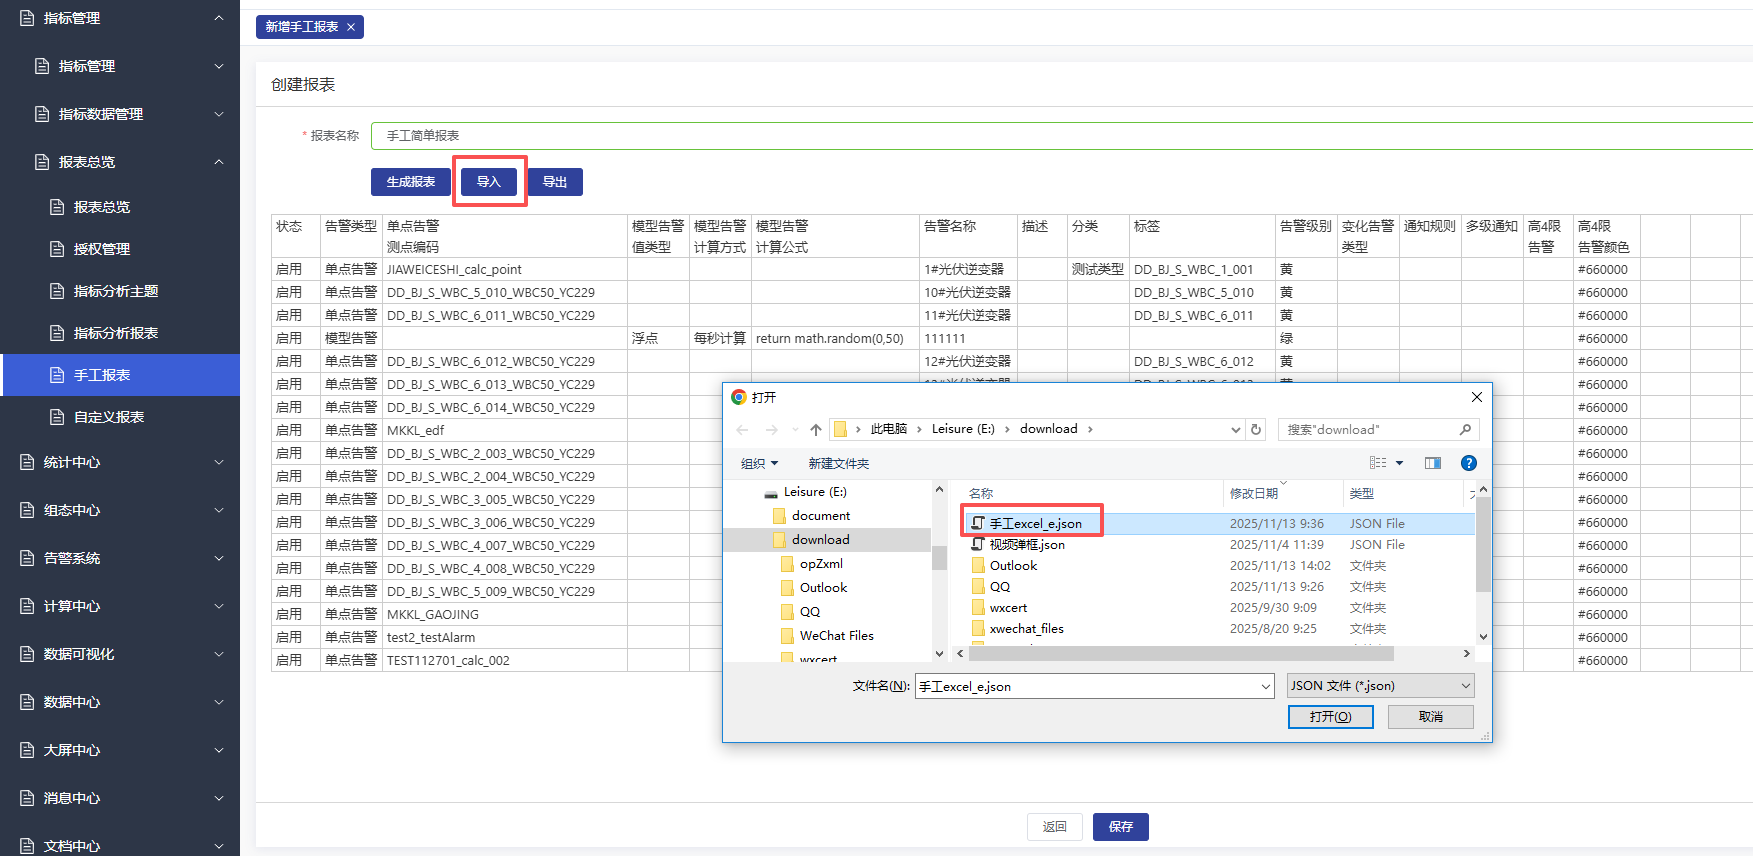This screenshot has width=1753, height=856.
Task: Click the up-one-level arrow in file dialog
Action: [816, 430]
